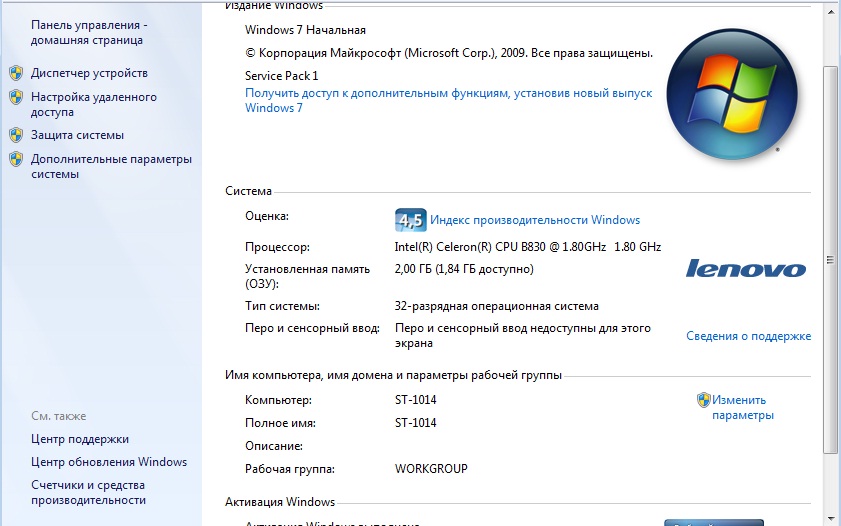Click the Service Pack 1 text
This screenshot has width=841, height=526.
pos(282,76)
